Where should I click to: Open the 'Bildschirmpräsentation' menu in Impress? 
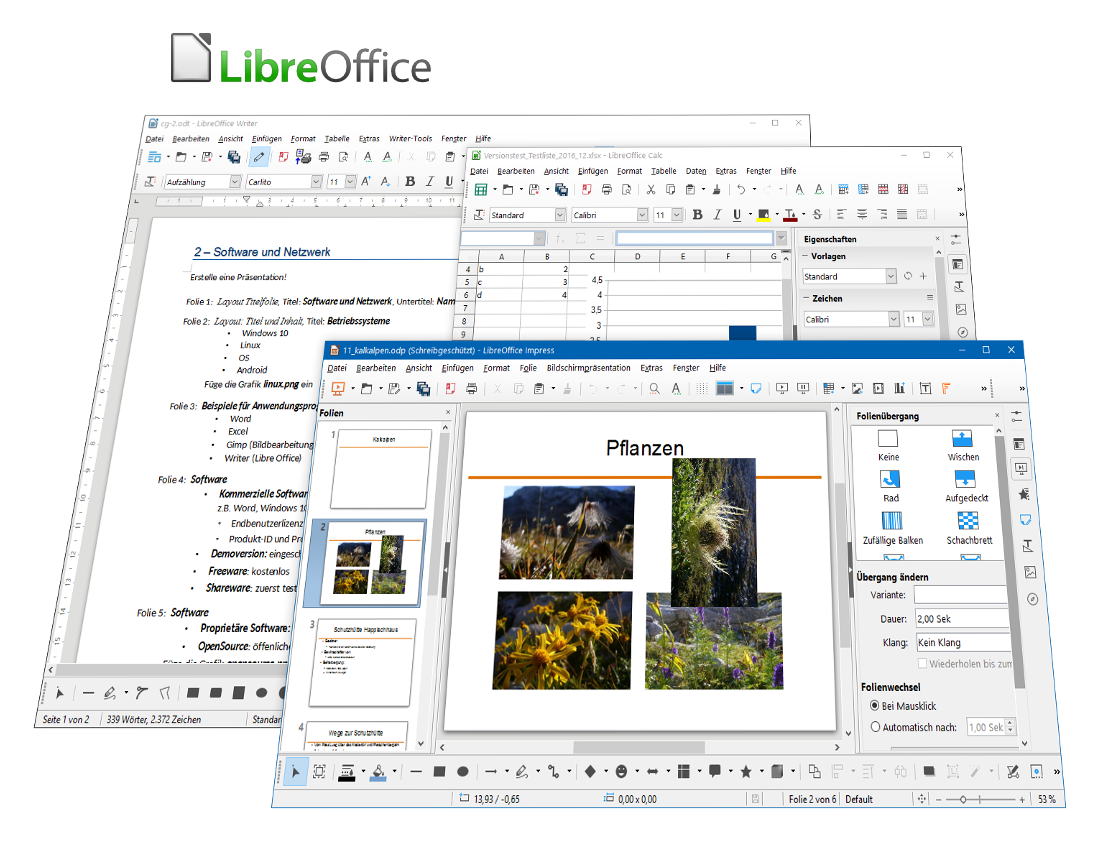[588, 368]
